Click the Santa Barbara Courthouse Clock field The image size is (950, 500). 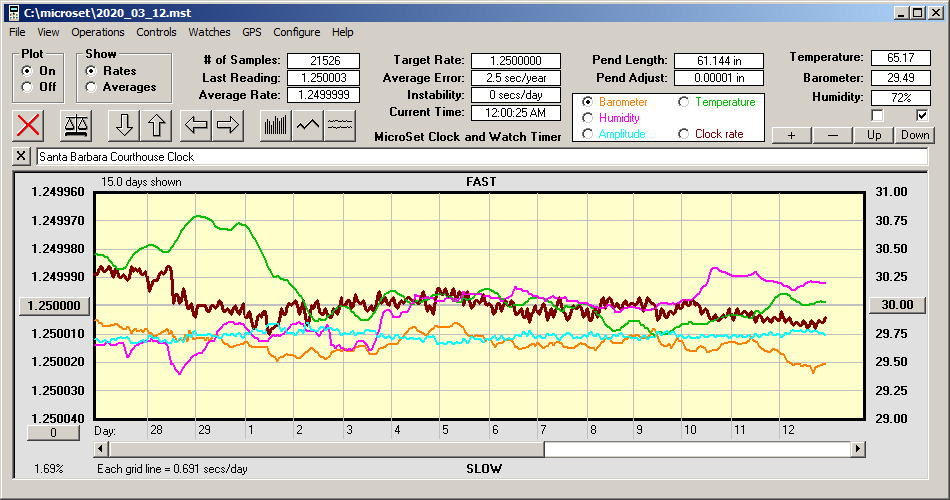pos(482,157)
